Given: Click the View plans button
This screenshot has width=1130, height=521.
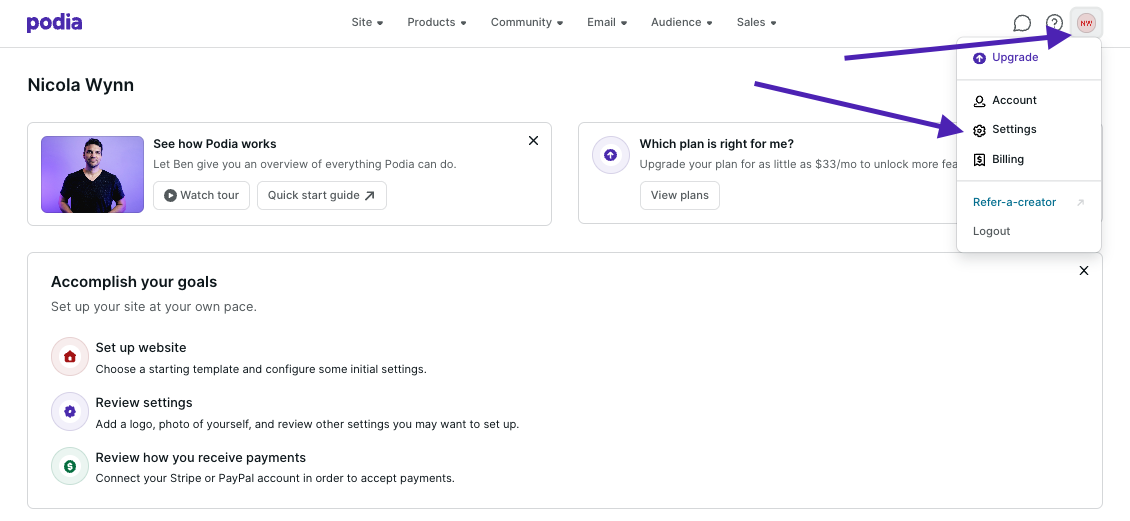Looking at the screenshot, I should (680, 195).
